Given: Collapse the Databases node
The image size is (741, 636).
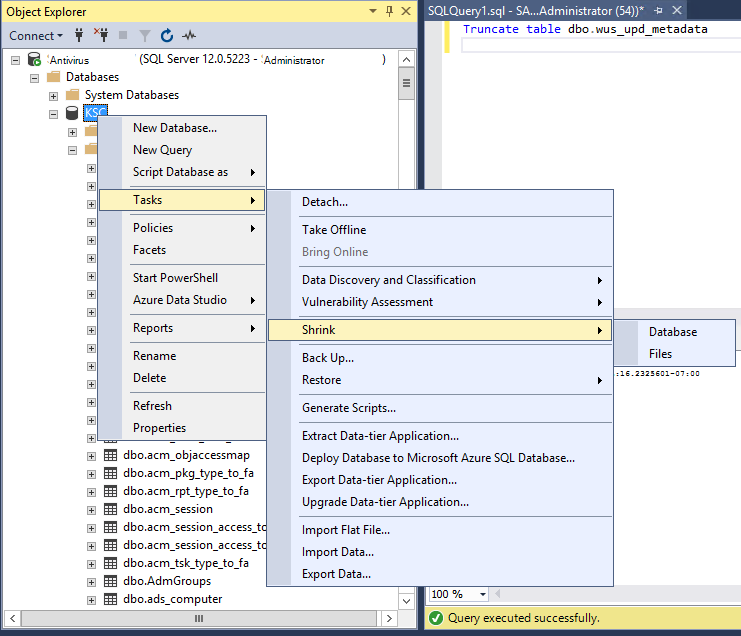Looking at the screenshot, I should [34, 78].
